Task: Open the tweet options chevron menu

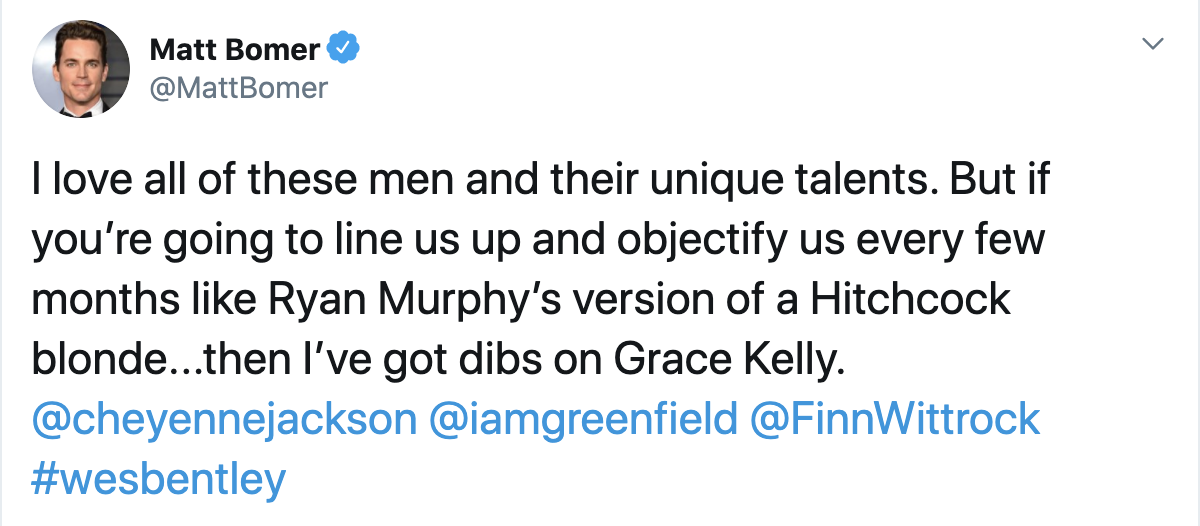Action: [x=1153, y=45]
